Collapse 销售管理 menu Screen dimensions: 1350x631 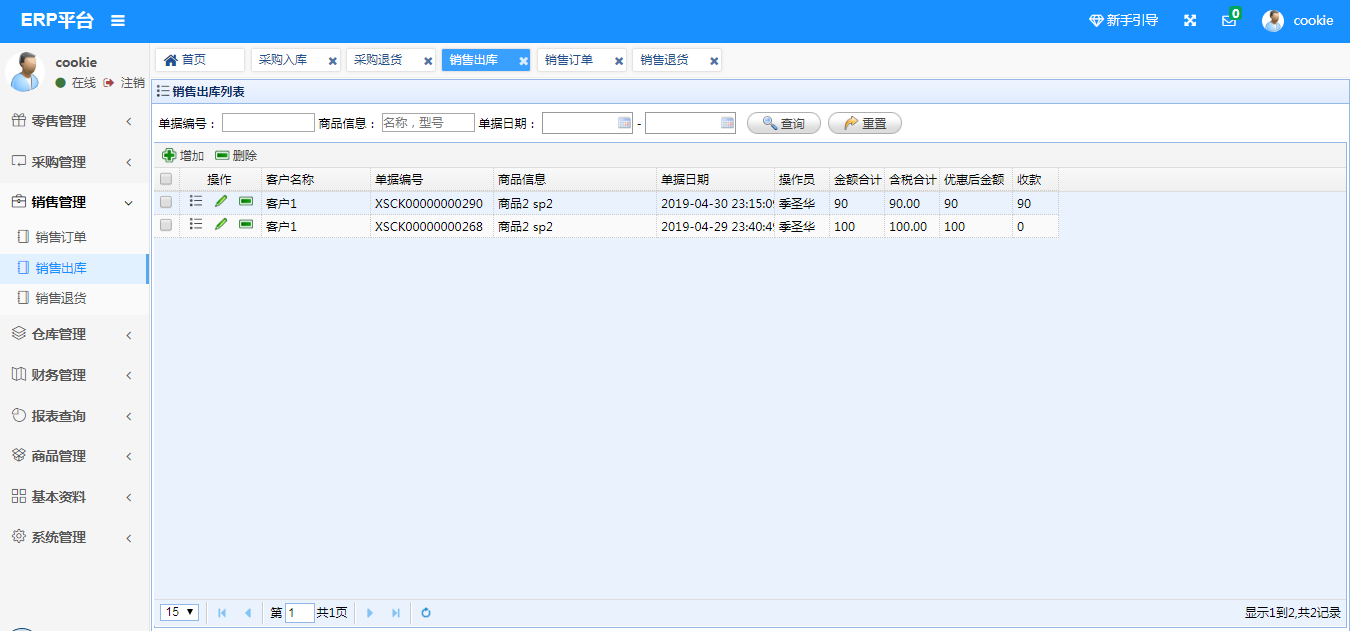(x=75, y=202)
